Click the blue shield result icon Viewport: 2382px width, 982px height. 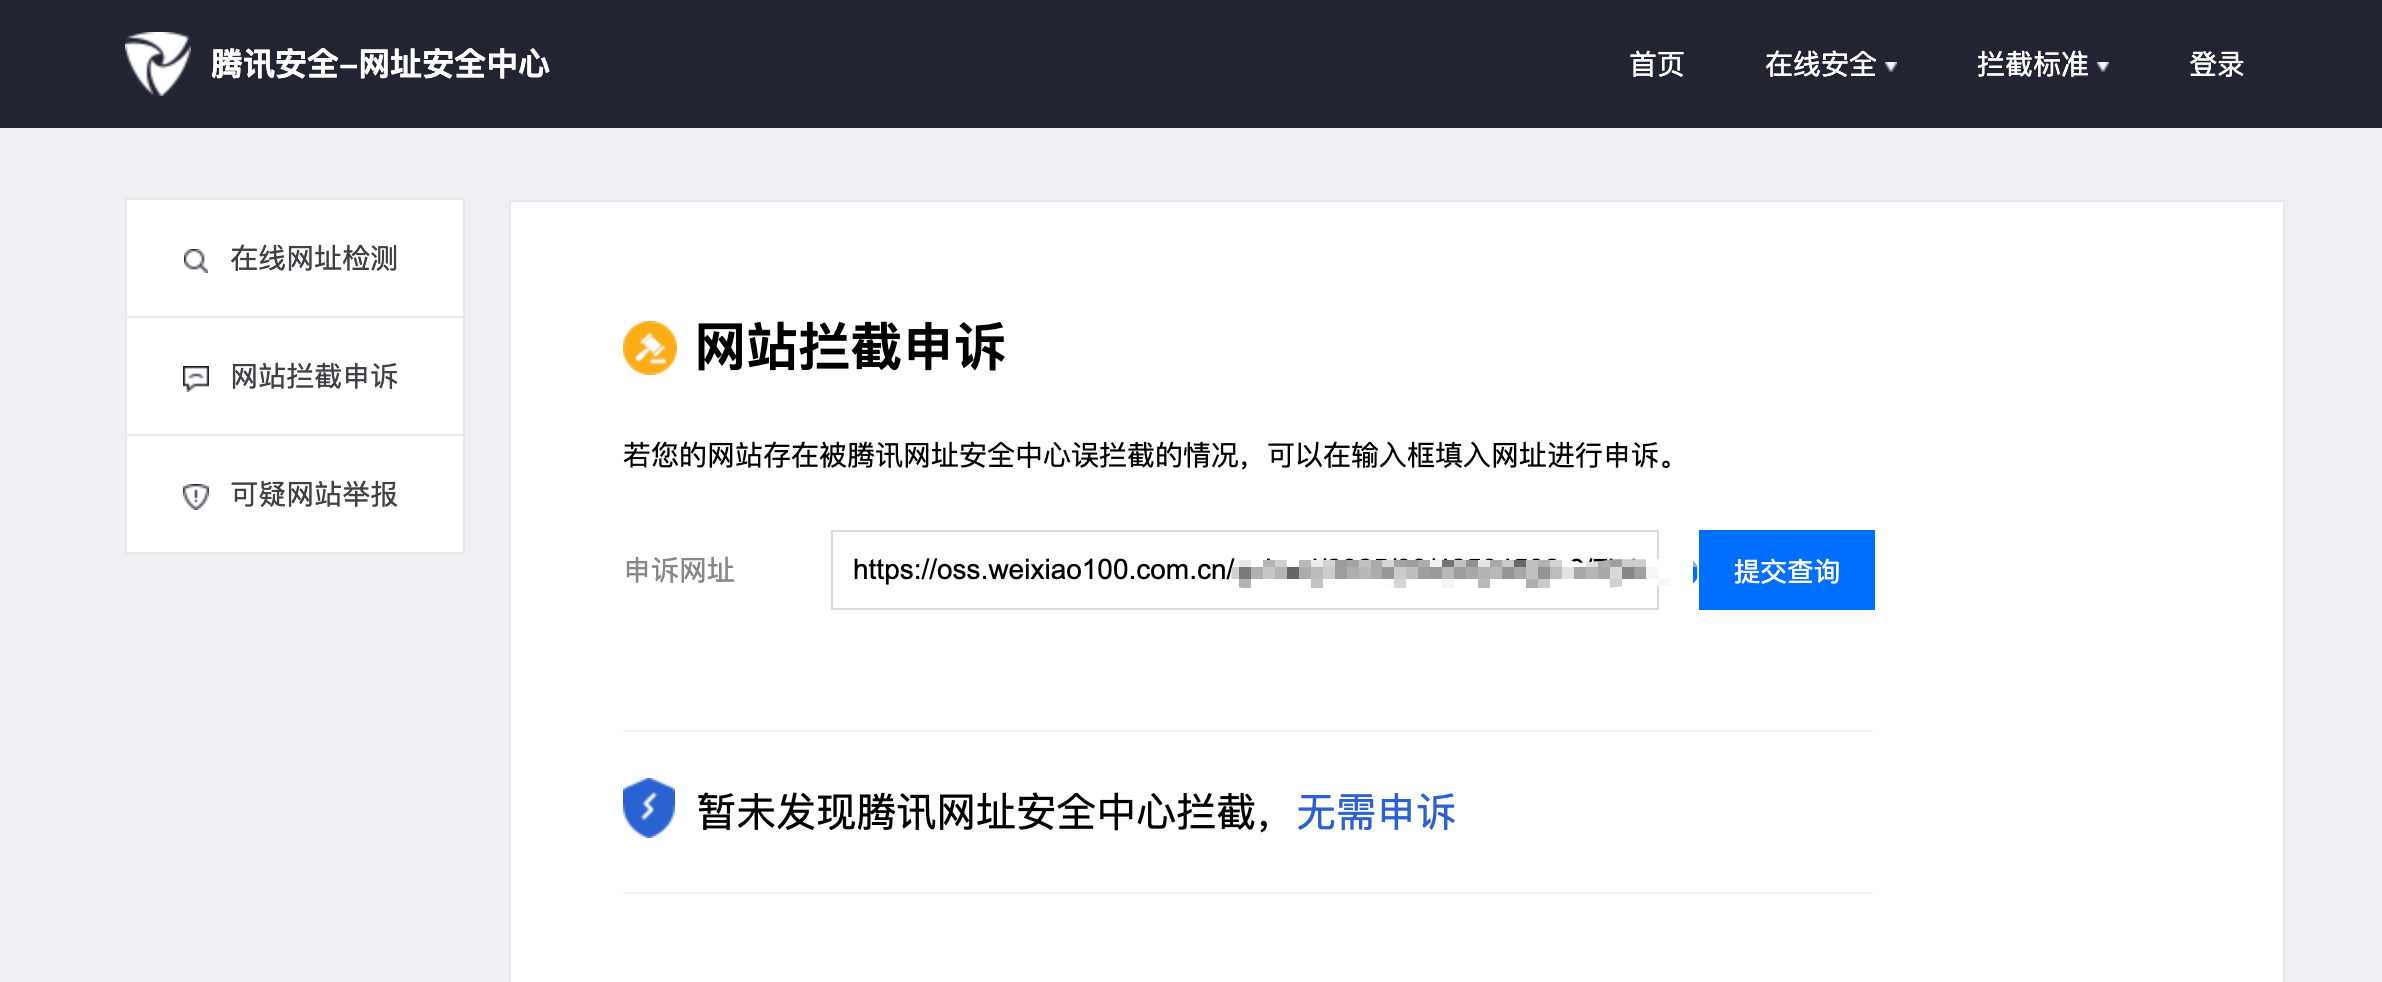649,808
